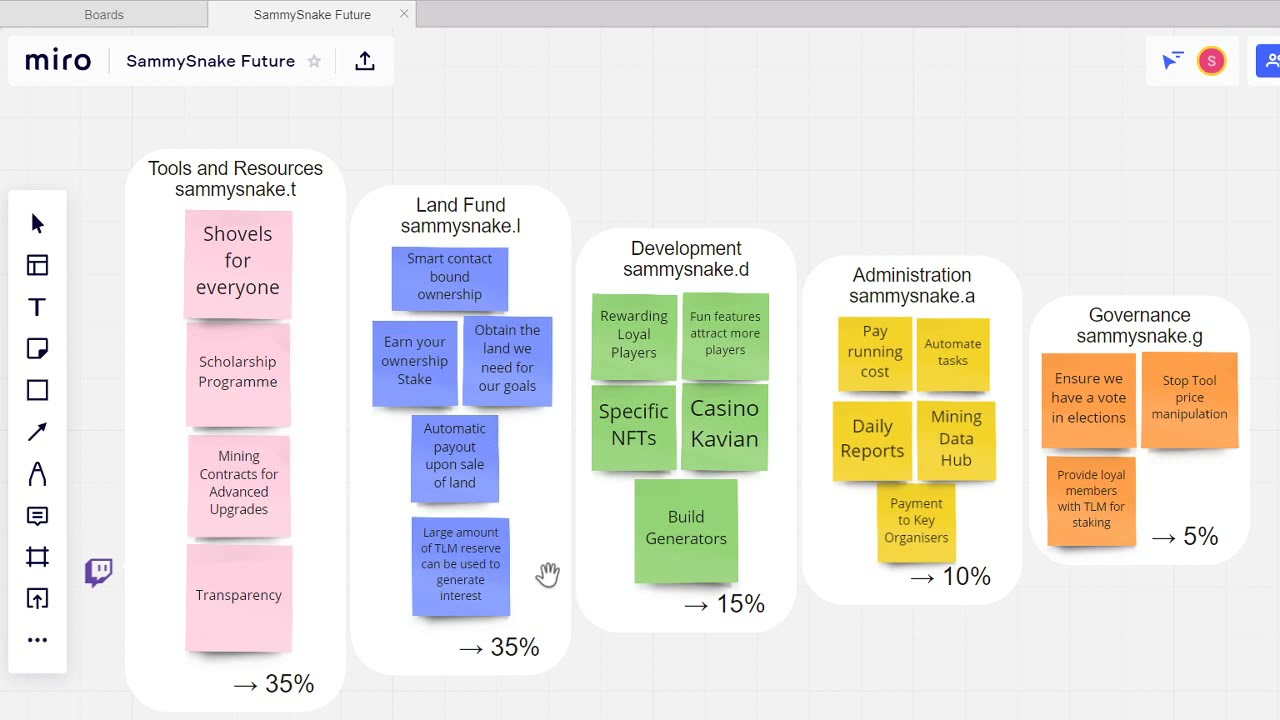Select Rewarding Loyal Players note
The height and width of the screenshot is (720, 1280).
coord(634,337)
